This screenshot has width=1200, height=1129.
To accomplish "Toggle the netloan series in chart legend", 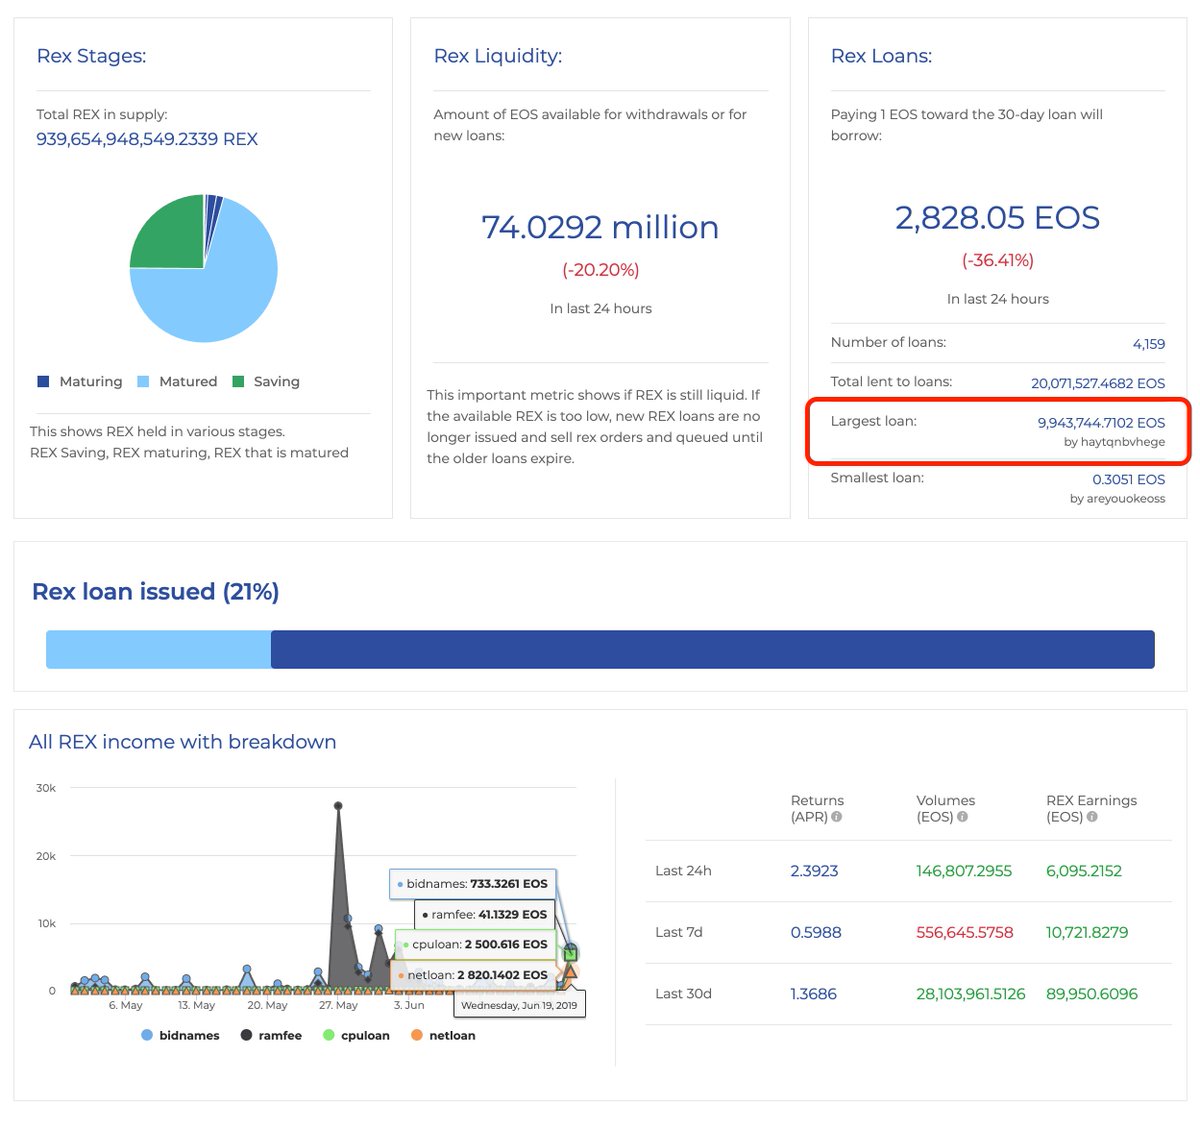I will click(443, 1035).
